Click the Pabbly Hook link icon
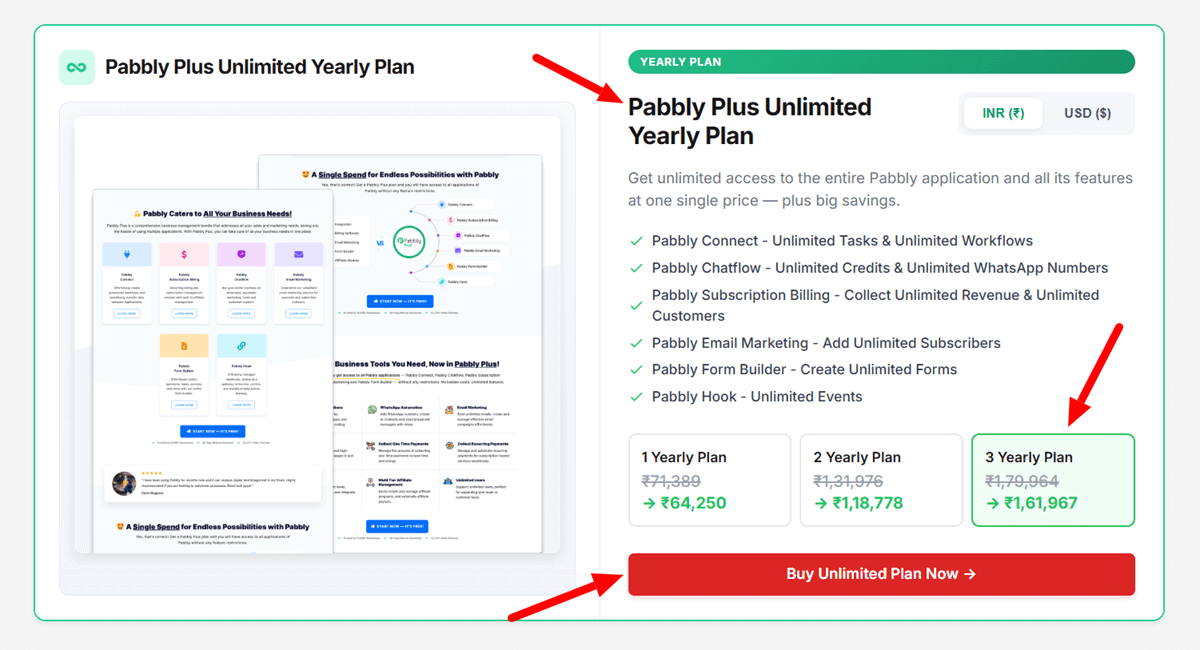1200x650 pixels. coord(241,345)
